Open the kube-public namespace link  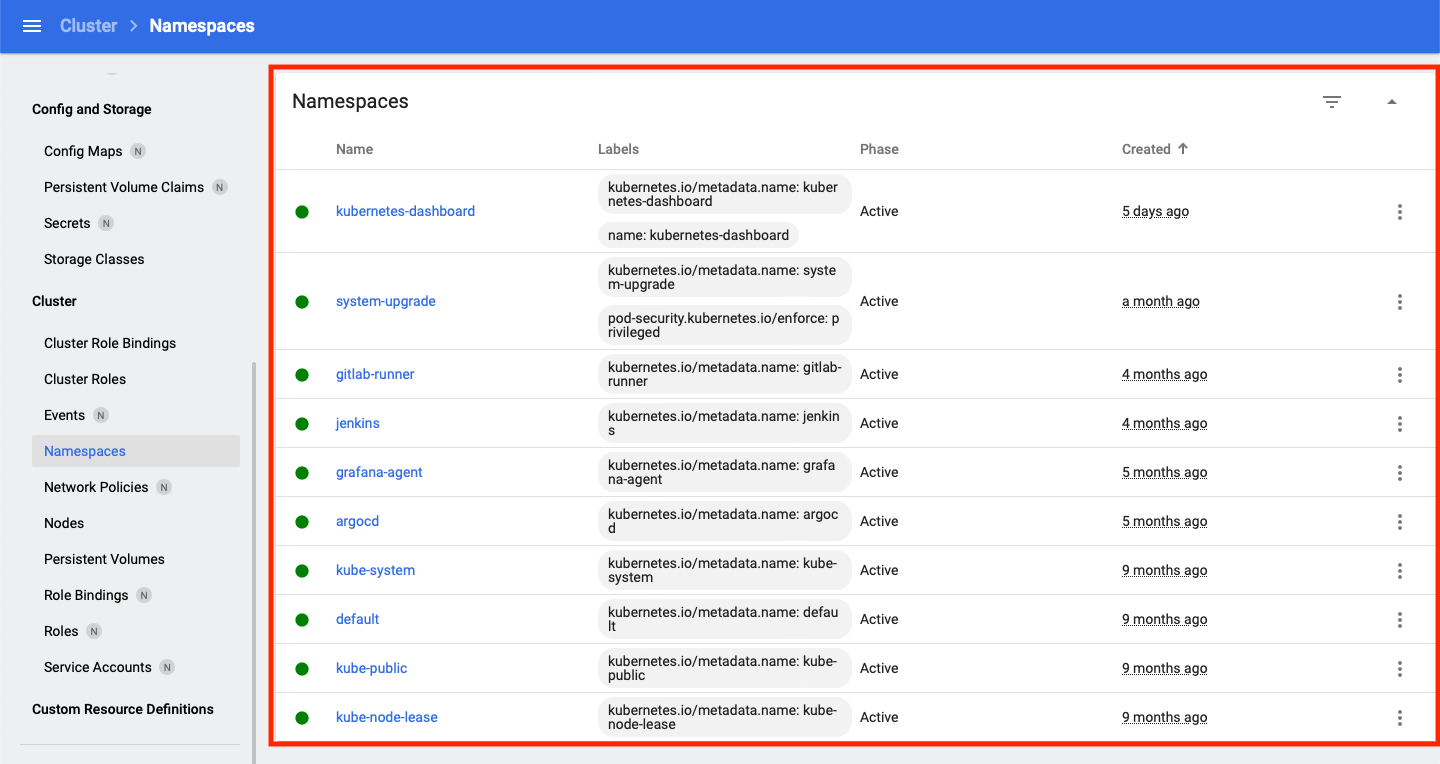[371, 668]
